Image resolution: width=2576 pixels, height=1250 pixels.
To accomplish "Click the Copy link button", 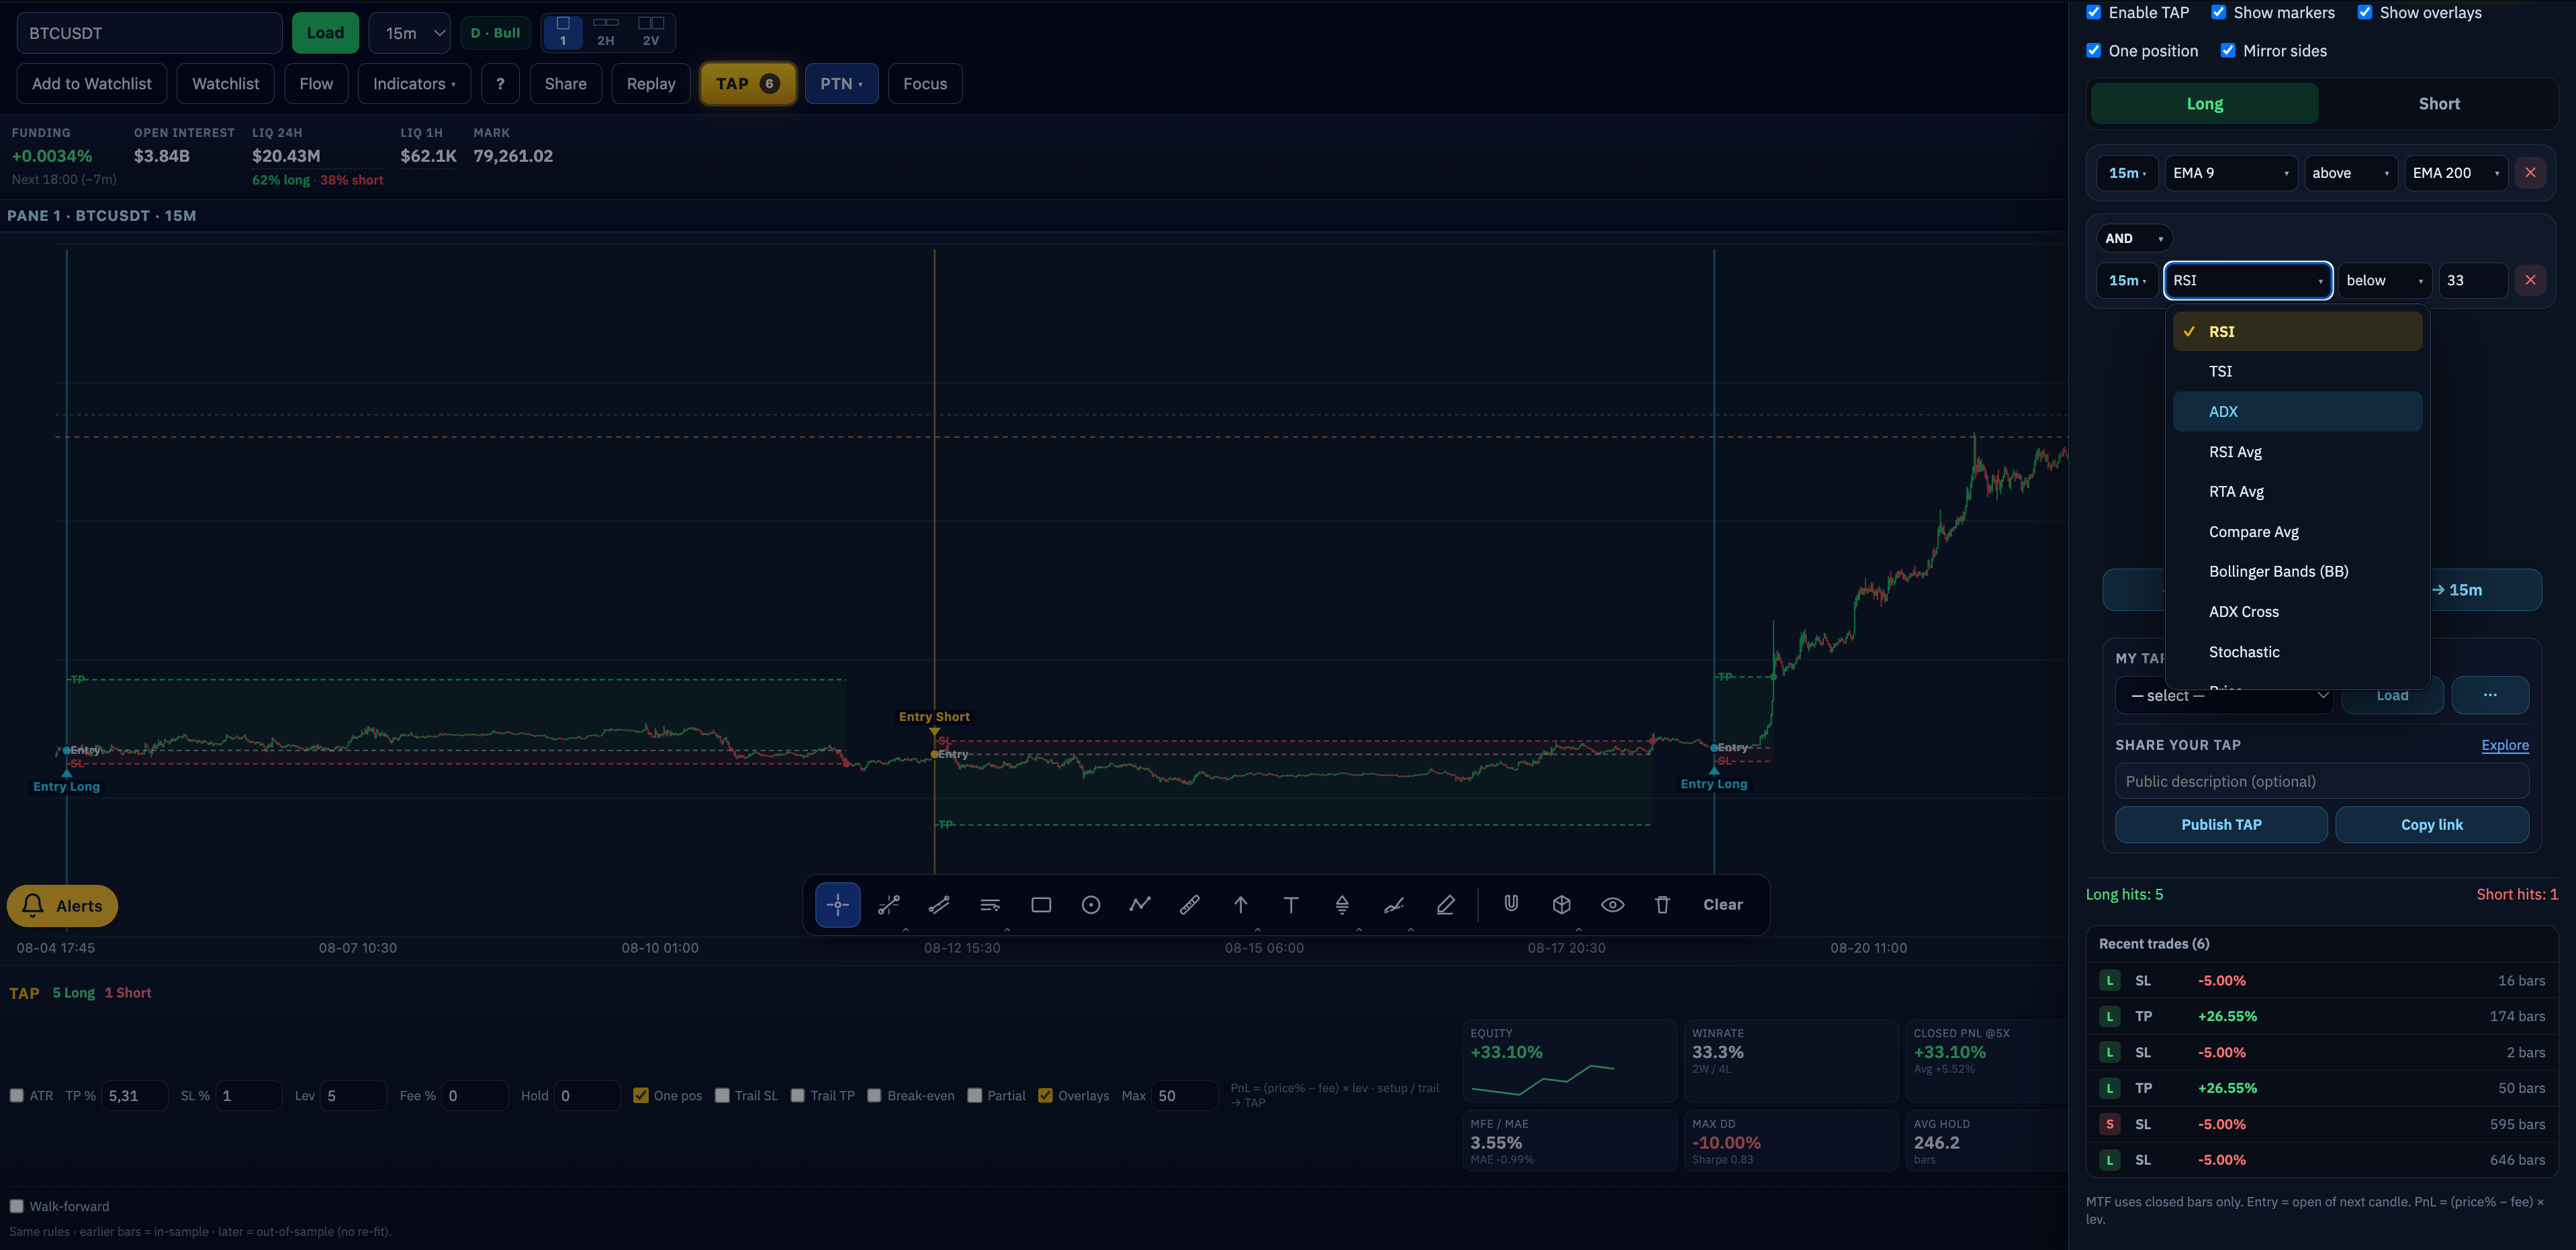I will click(x=2431, y=824).
